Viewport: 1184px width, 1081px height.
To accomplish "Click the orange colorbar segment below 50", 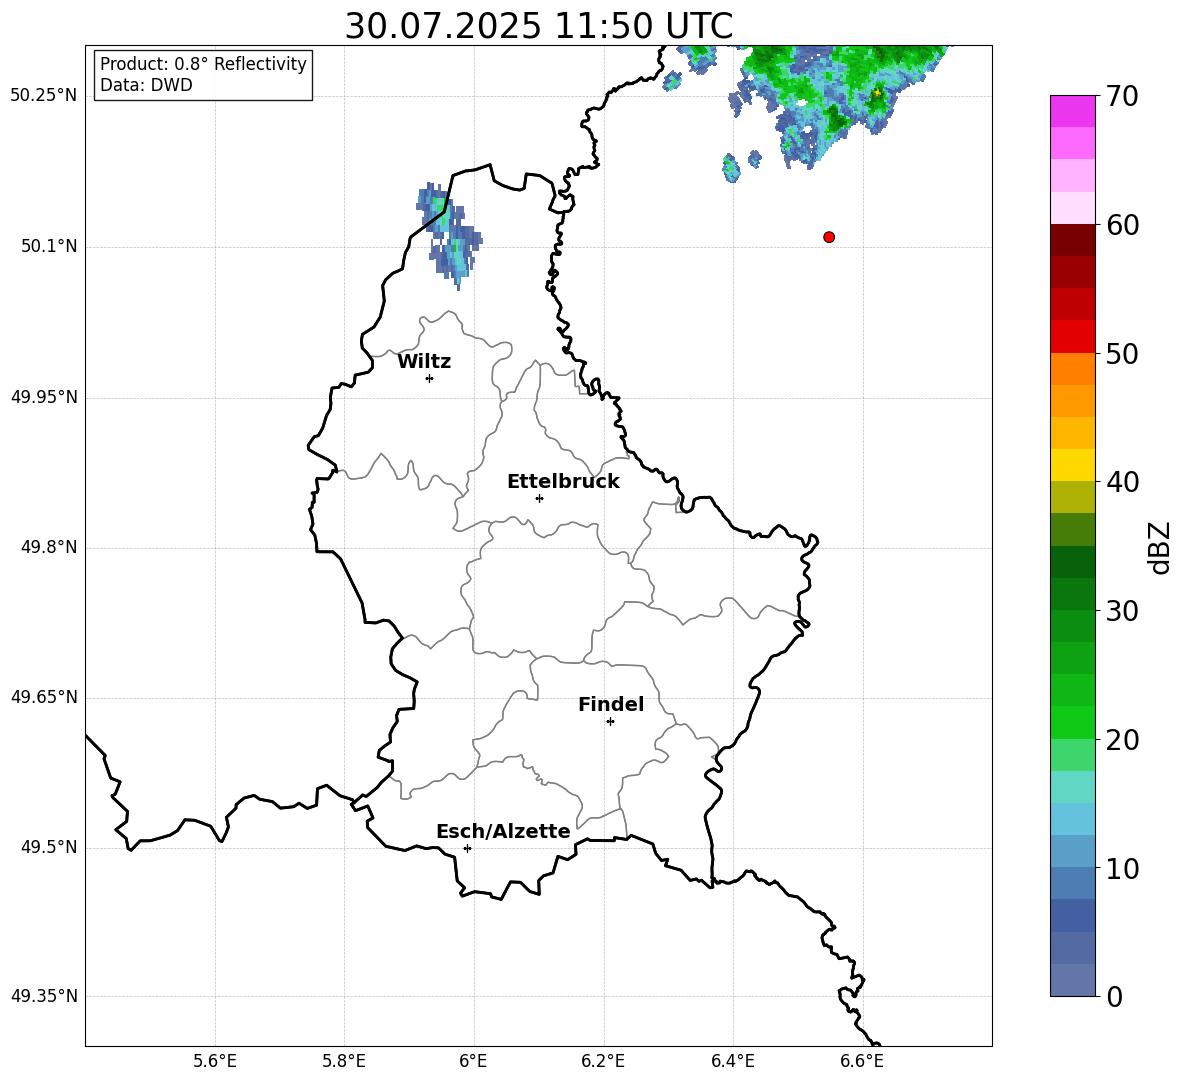I will [1073, 369].
